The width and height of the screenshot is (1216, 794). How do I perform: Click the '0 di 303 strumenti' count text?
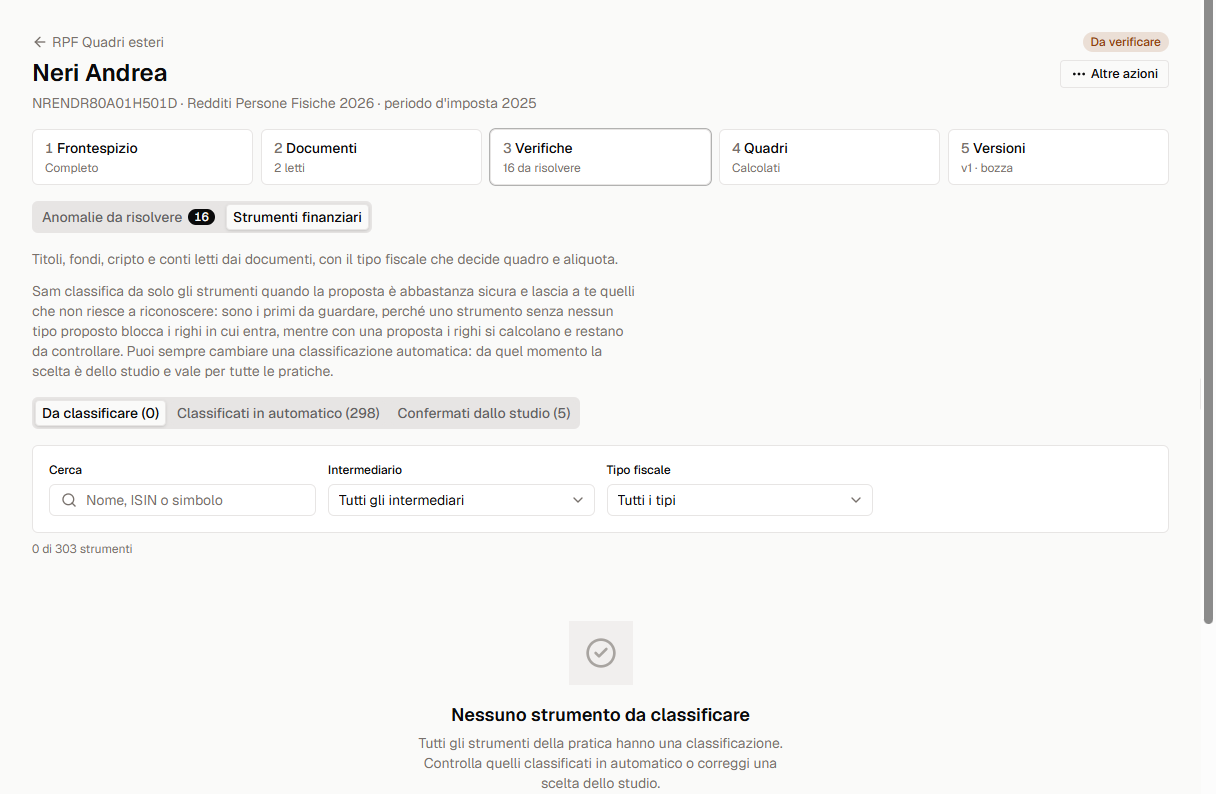point(82,549)
